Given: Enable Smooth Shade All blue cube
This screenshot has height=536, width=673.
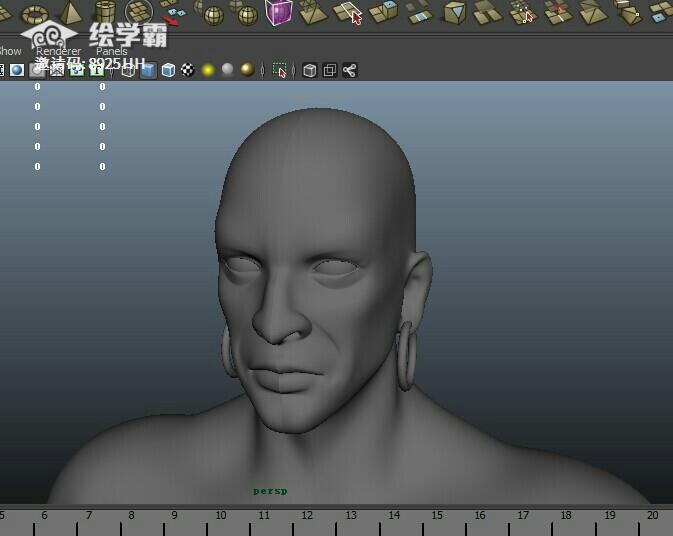Looking at the screenshot, I should coord(148,70).
